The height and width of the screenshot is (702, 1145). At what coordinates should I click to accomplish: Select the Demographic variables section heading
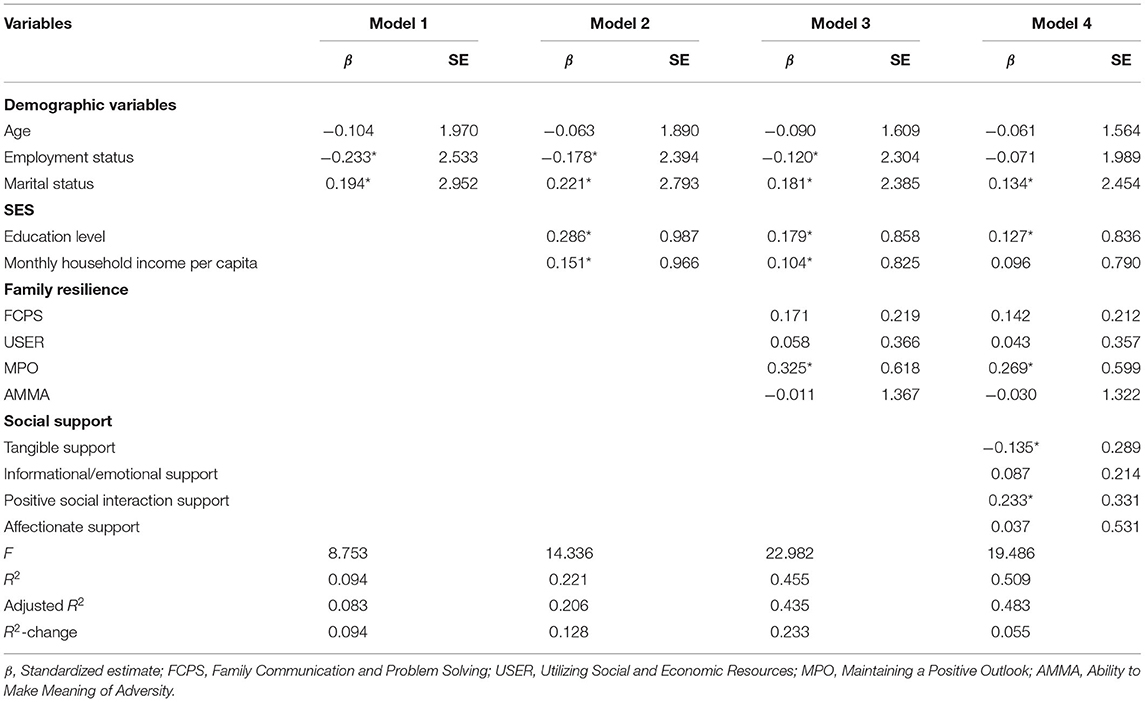tap(90, 104)
